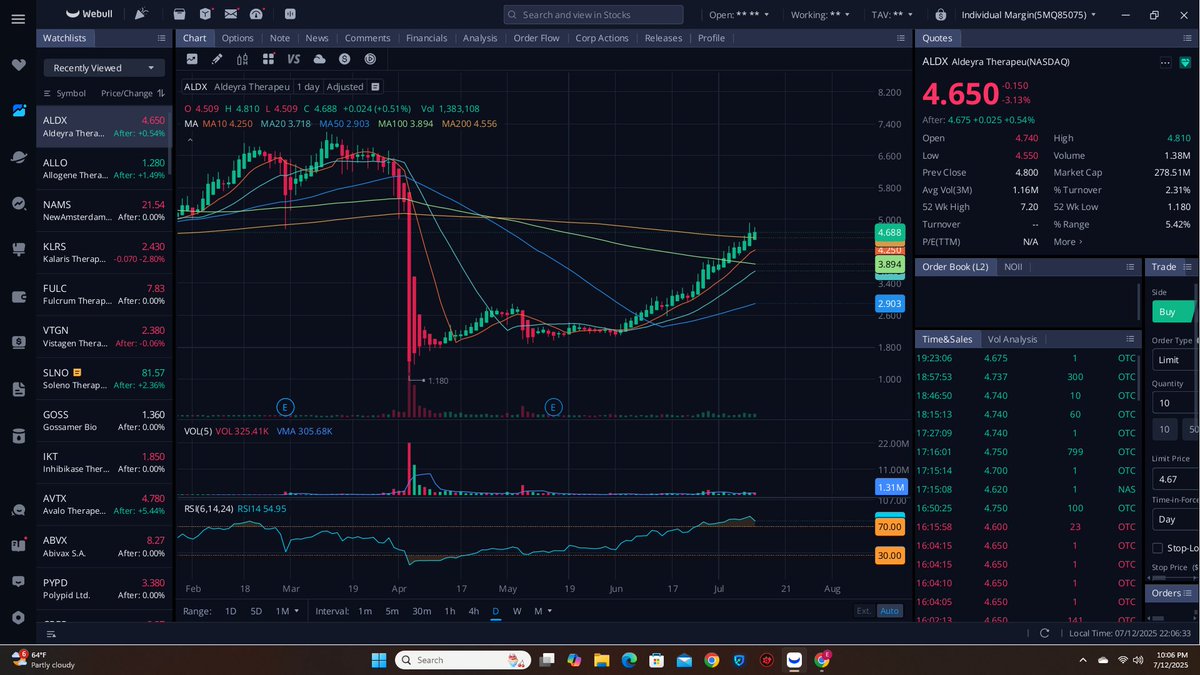Toggle the indicator legend note icon after Adjusted
This screenshot has height=675, width=1200.
(x=375, y=87)
